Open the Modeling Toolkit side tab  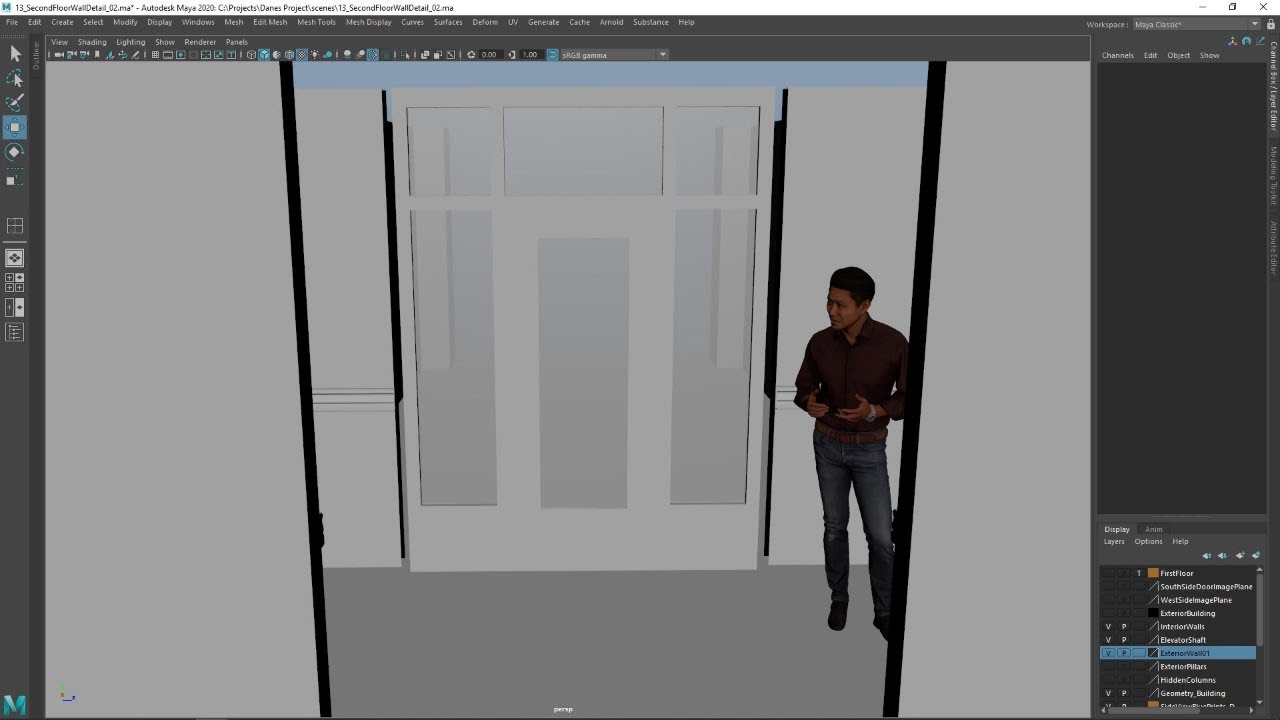[1274, 175]
